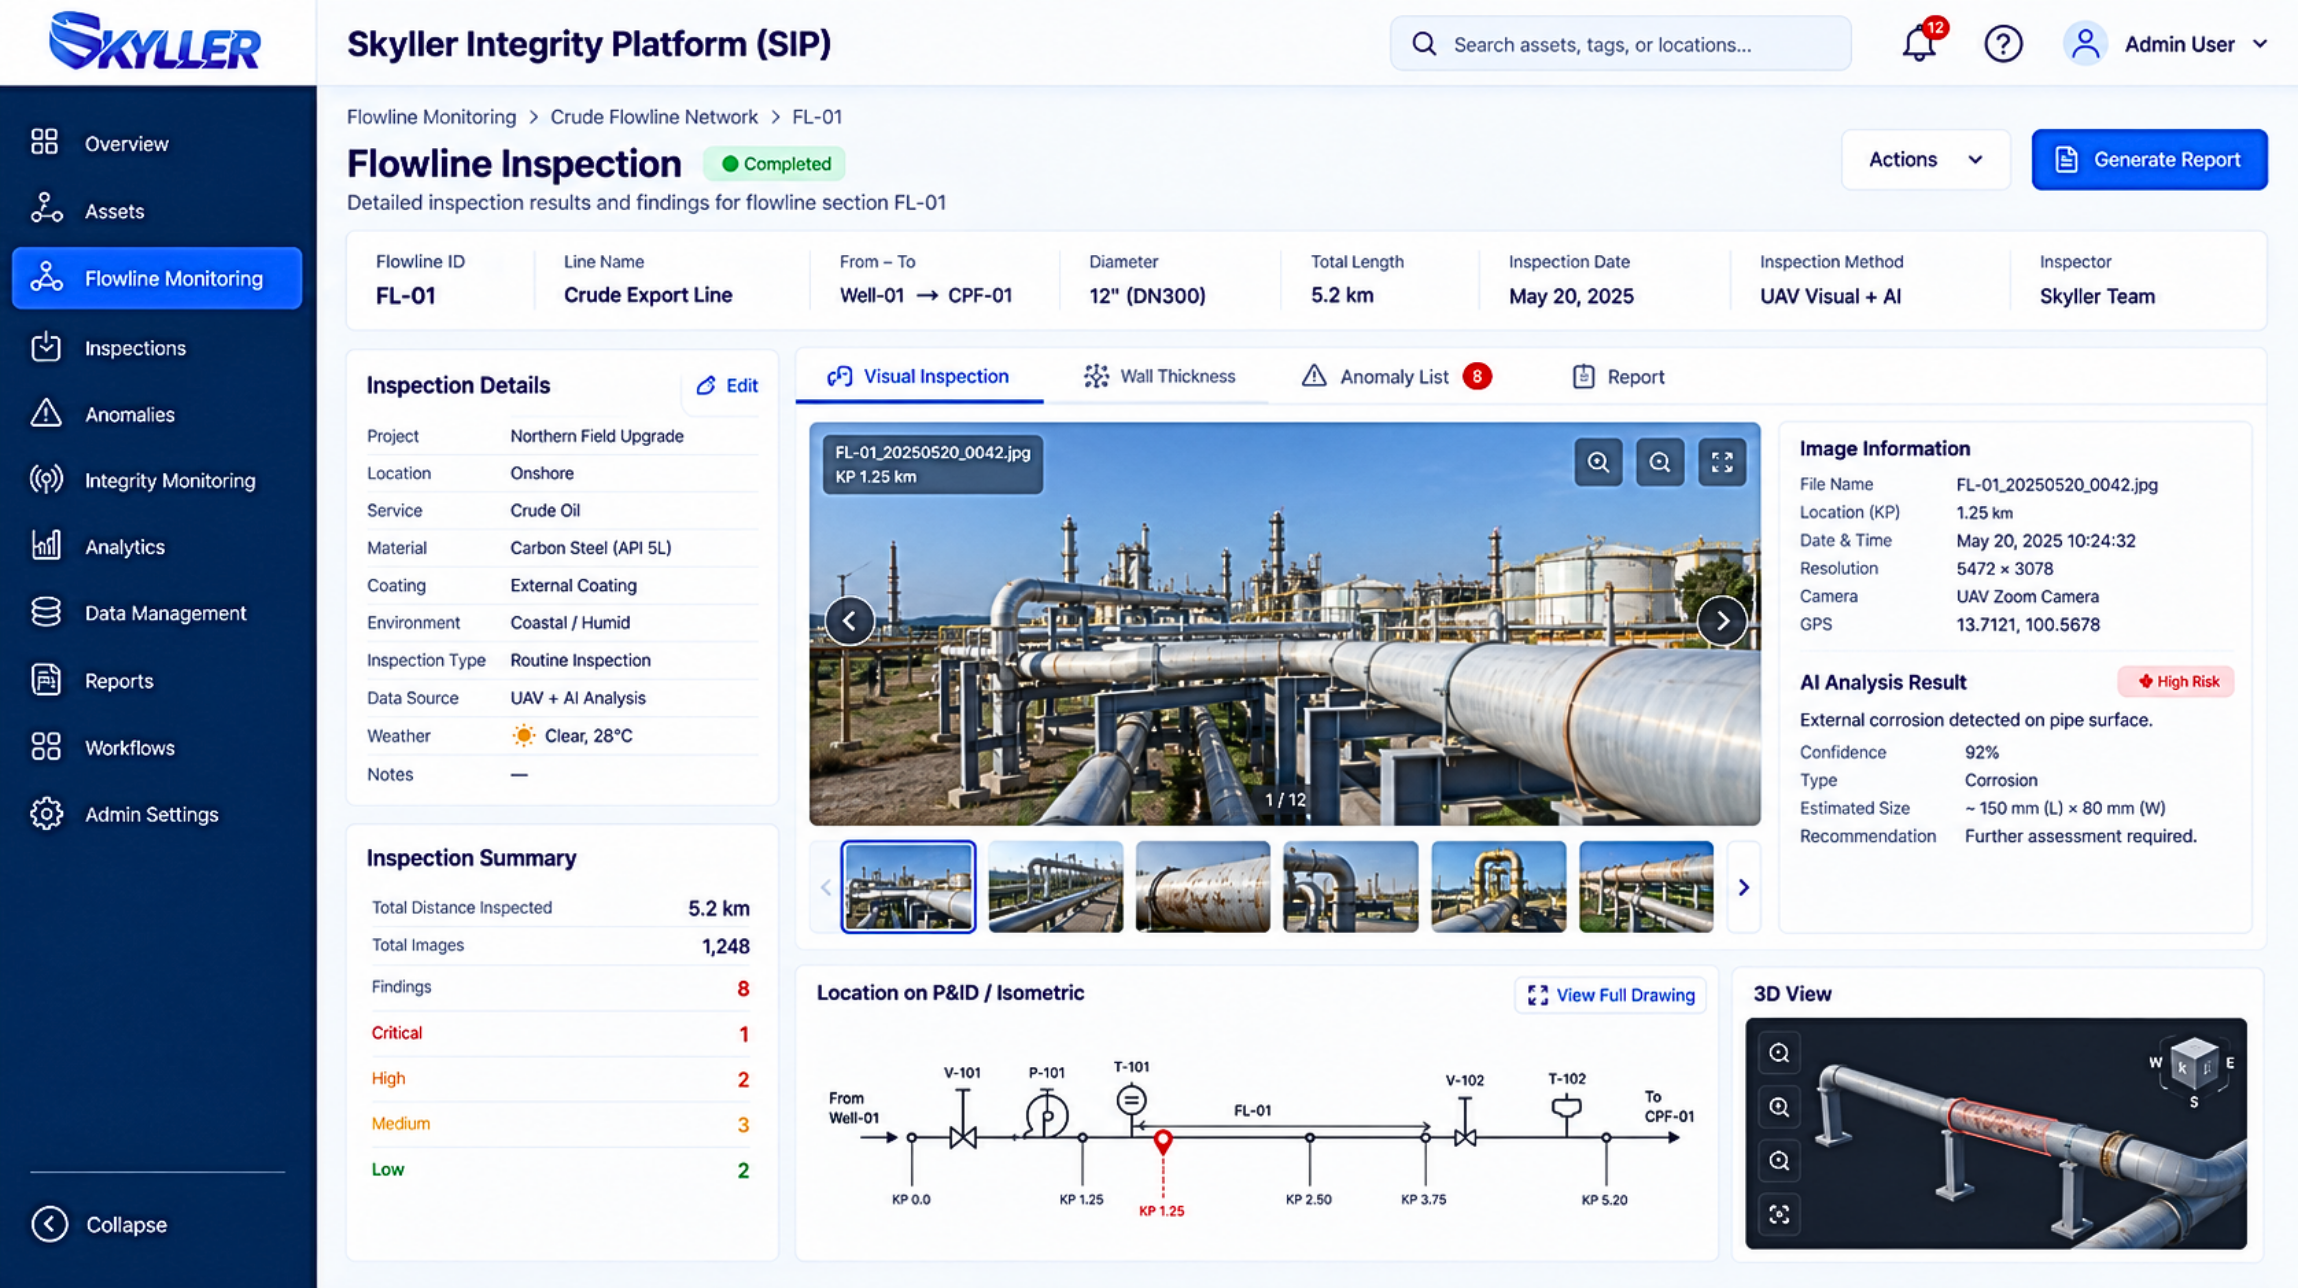
Task: Advance thumbnail strip with right chevron
Action: [x=1743, y=887]
